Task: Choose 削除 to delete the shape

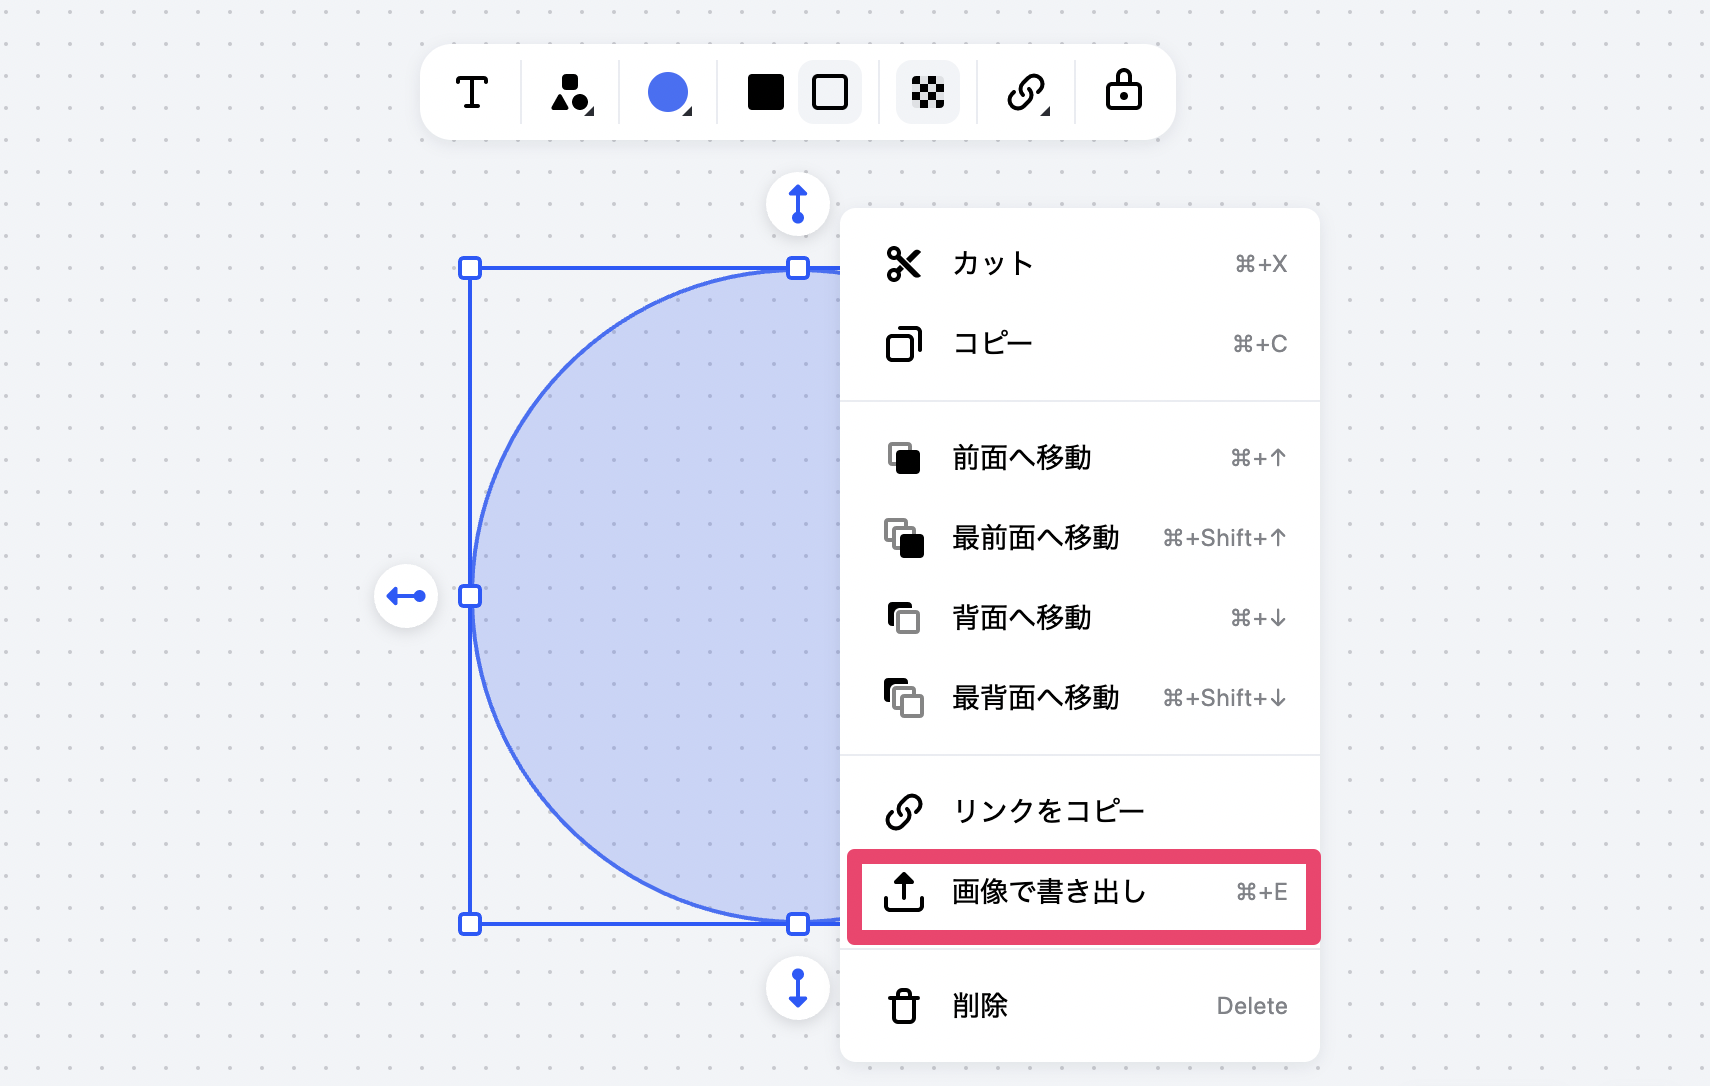Action: [x=1080, y=1006]
